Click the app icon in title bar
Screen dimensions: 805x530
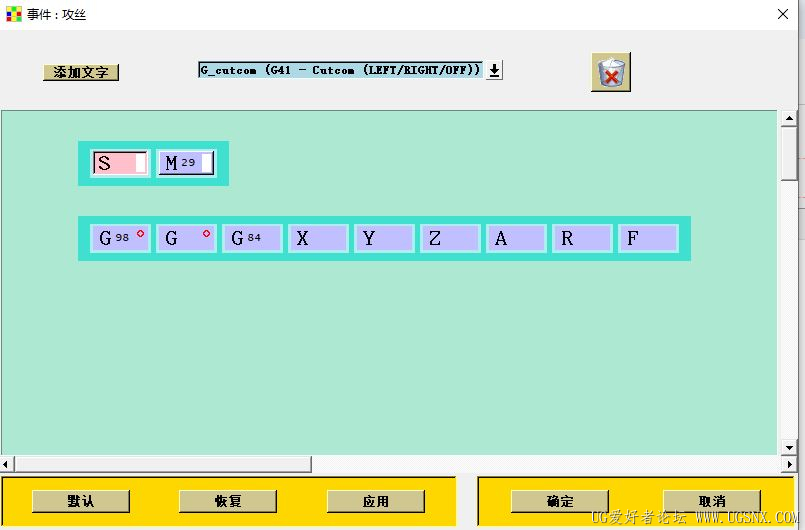[x=14, y=14]
